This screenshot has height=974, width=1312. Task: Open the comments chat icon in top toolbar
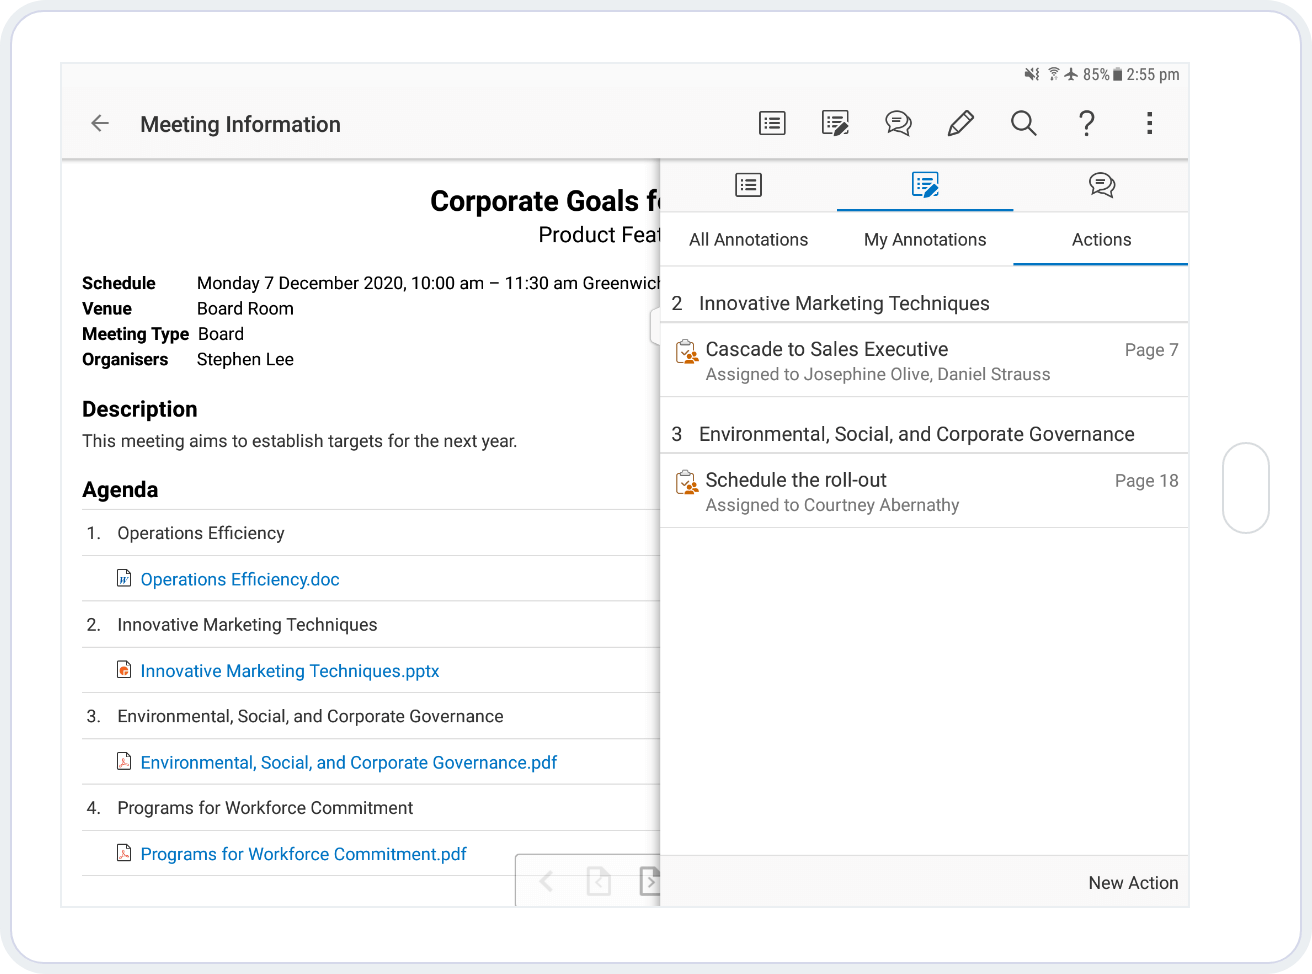coord(898,123)
